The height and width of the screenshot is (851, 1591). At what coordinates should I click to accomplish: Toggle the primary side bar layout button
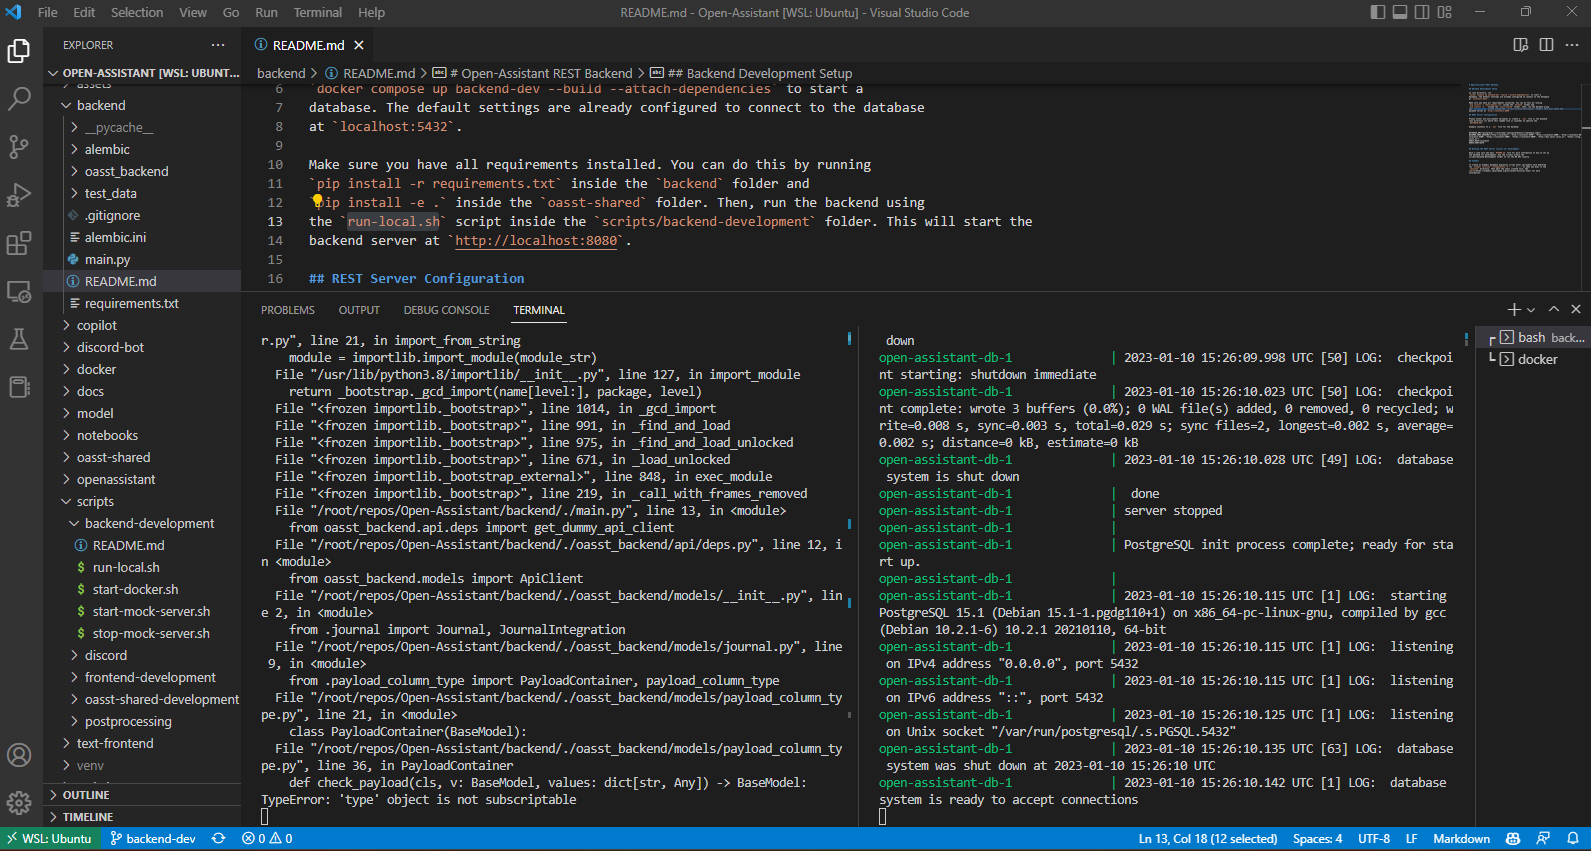[x=1378, y=12]
